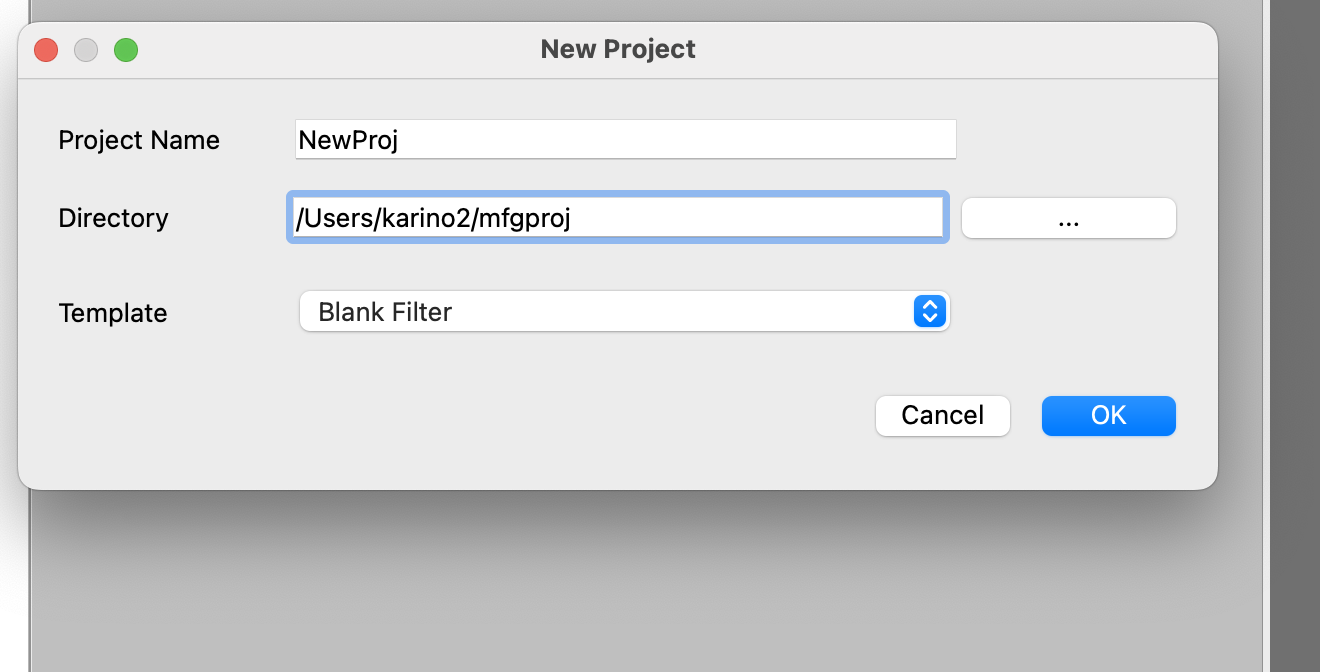Click the Project Name label
This screenshot has height=672, width=1320.
(x=139, y=140)
